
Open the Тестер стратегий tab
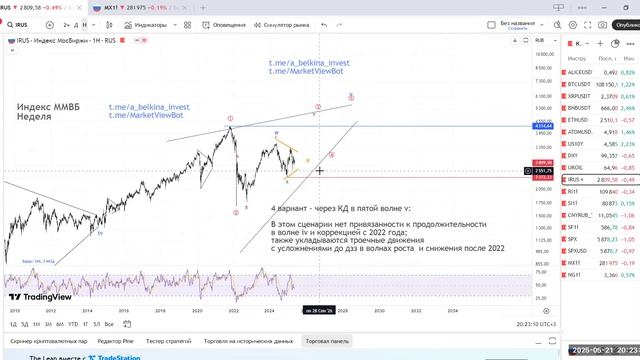coord(169,341)
